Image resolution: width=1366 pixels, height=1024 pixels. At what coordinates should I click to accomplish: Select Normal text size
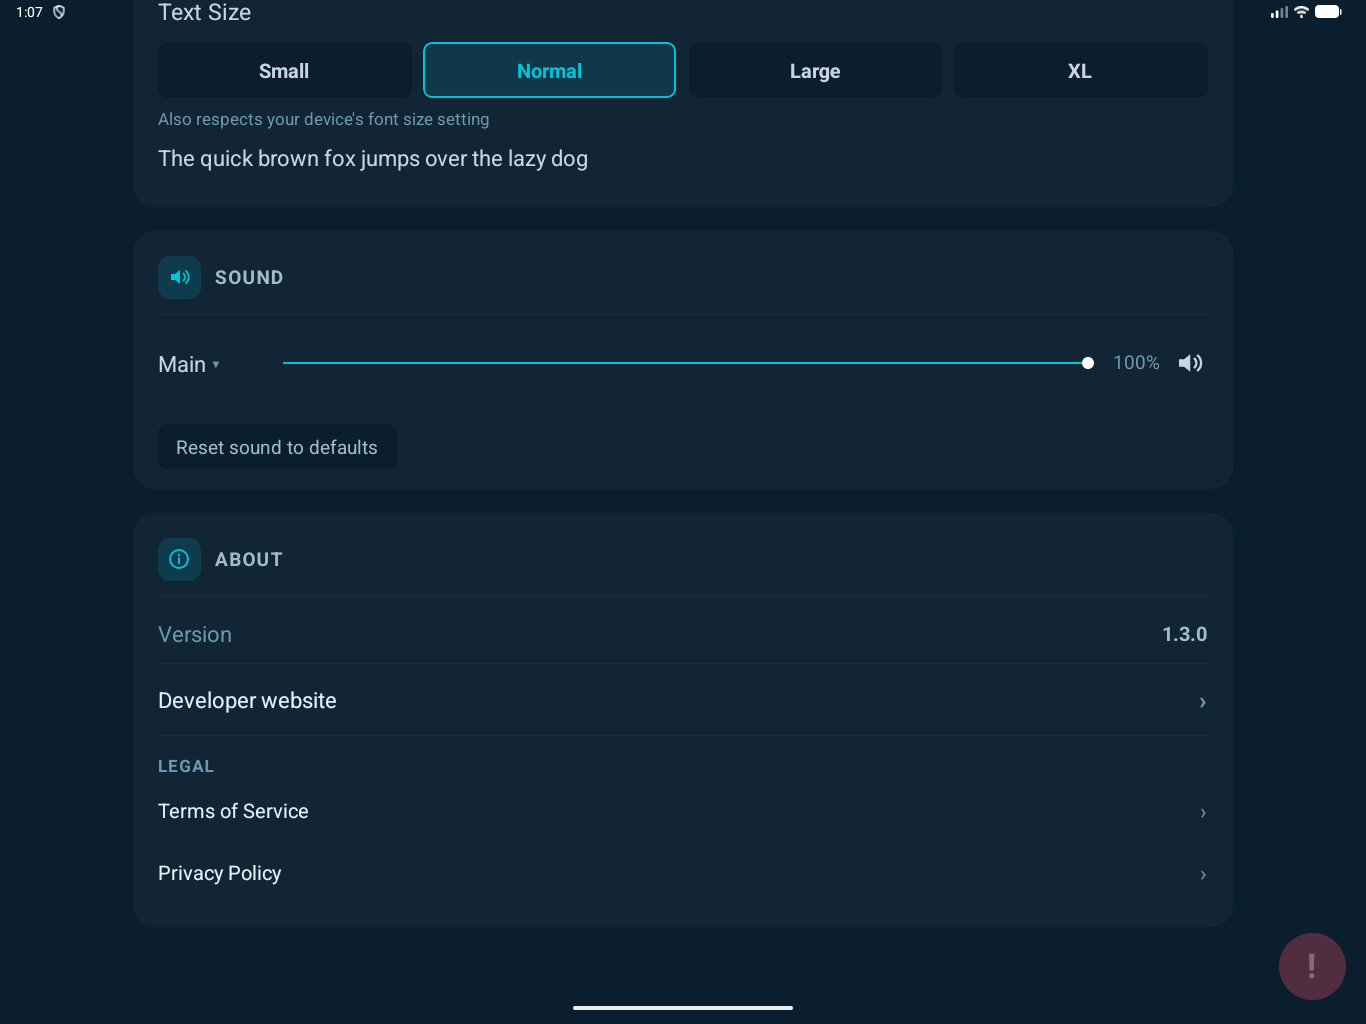(549, 71)
